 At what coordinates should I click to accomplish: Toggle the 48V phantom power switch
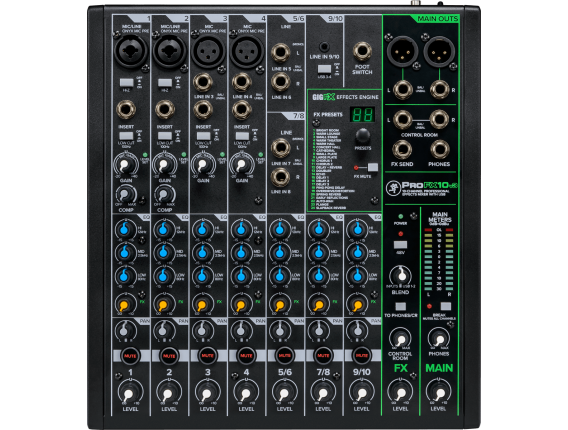pos(400,245)
